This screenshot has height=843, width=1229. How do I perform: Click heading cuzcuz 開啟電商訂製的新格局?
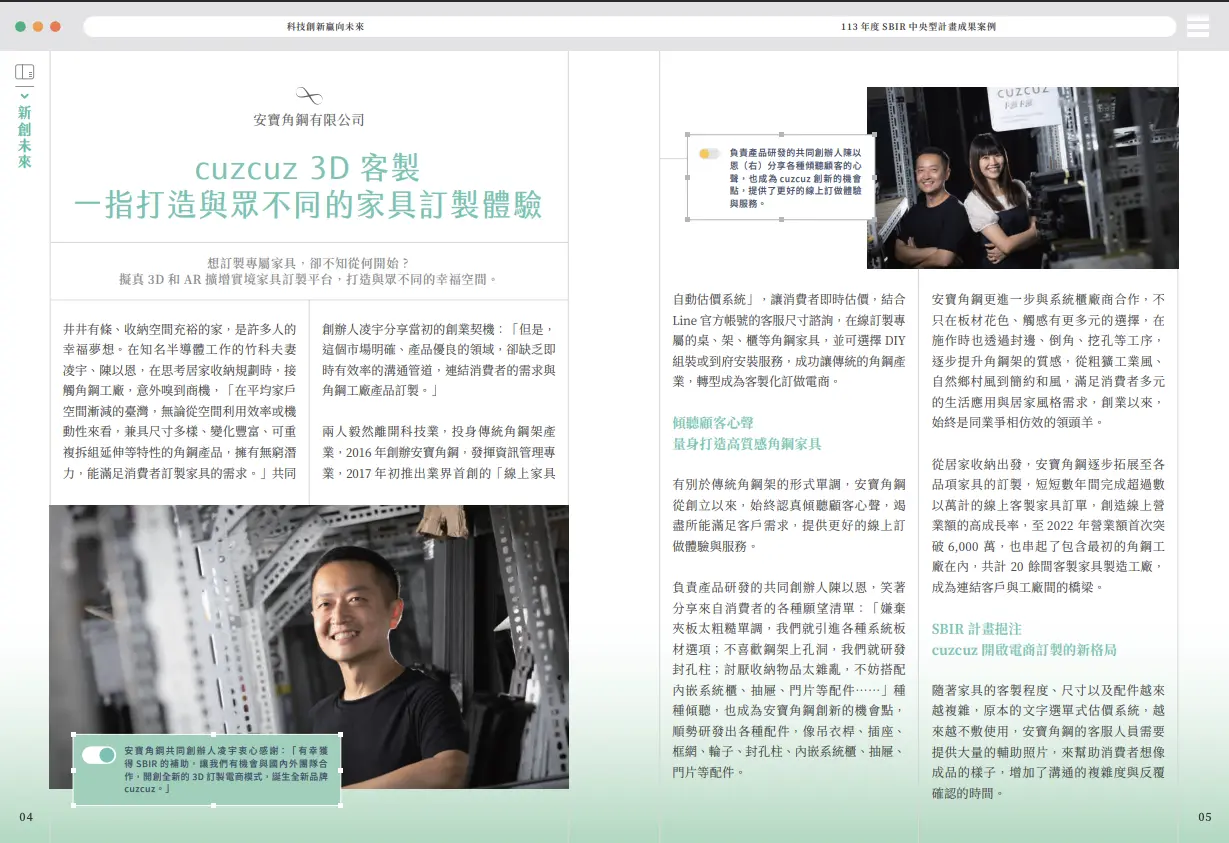coord(1024,650)
